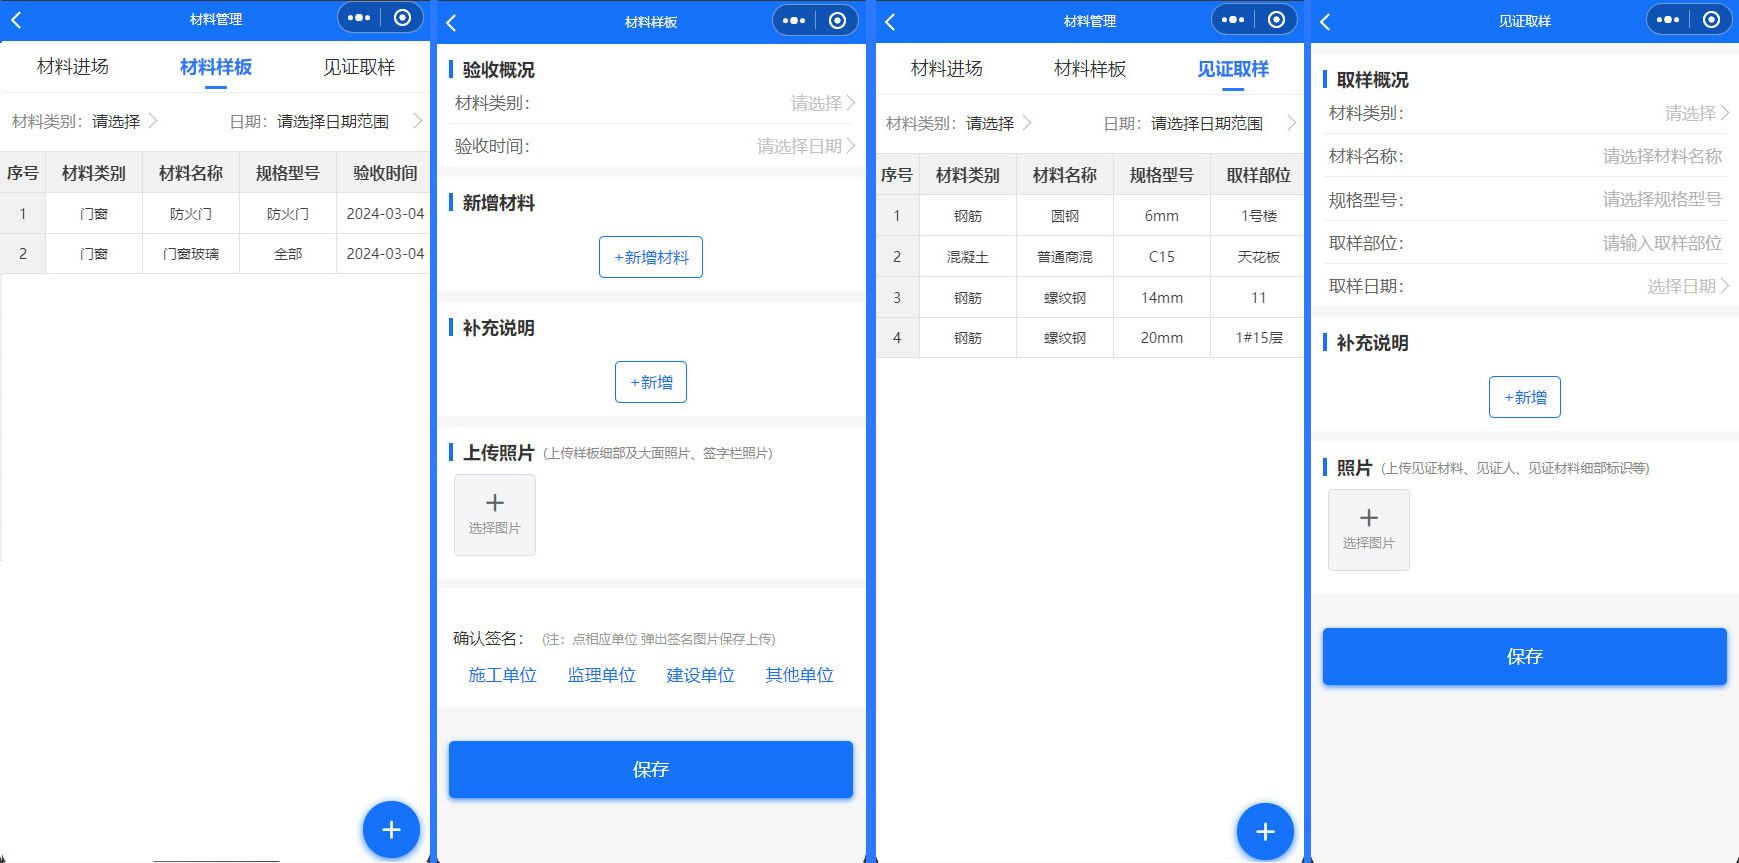The height and width of the screenshot is (863, 1739).
Task: Tap back arrow in first 材料管理 header
Action: (16, 20)
